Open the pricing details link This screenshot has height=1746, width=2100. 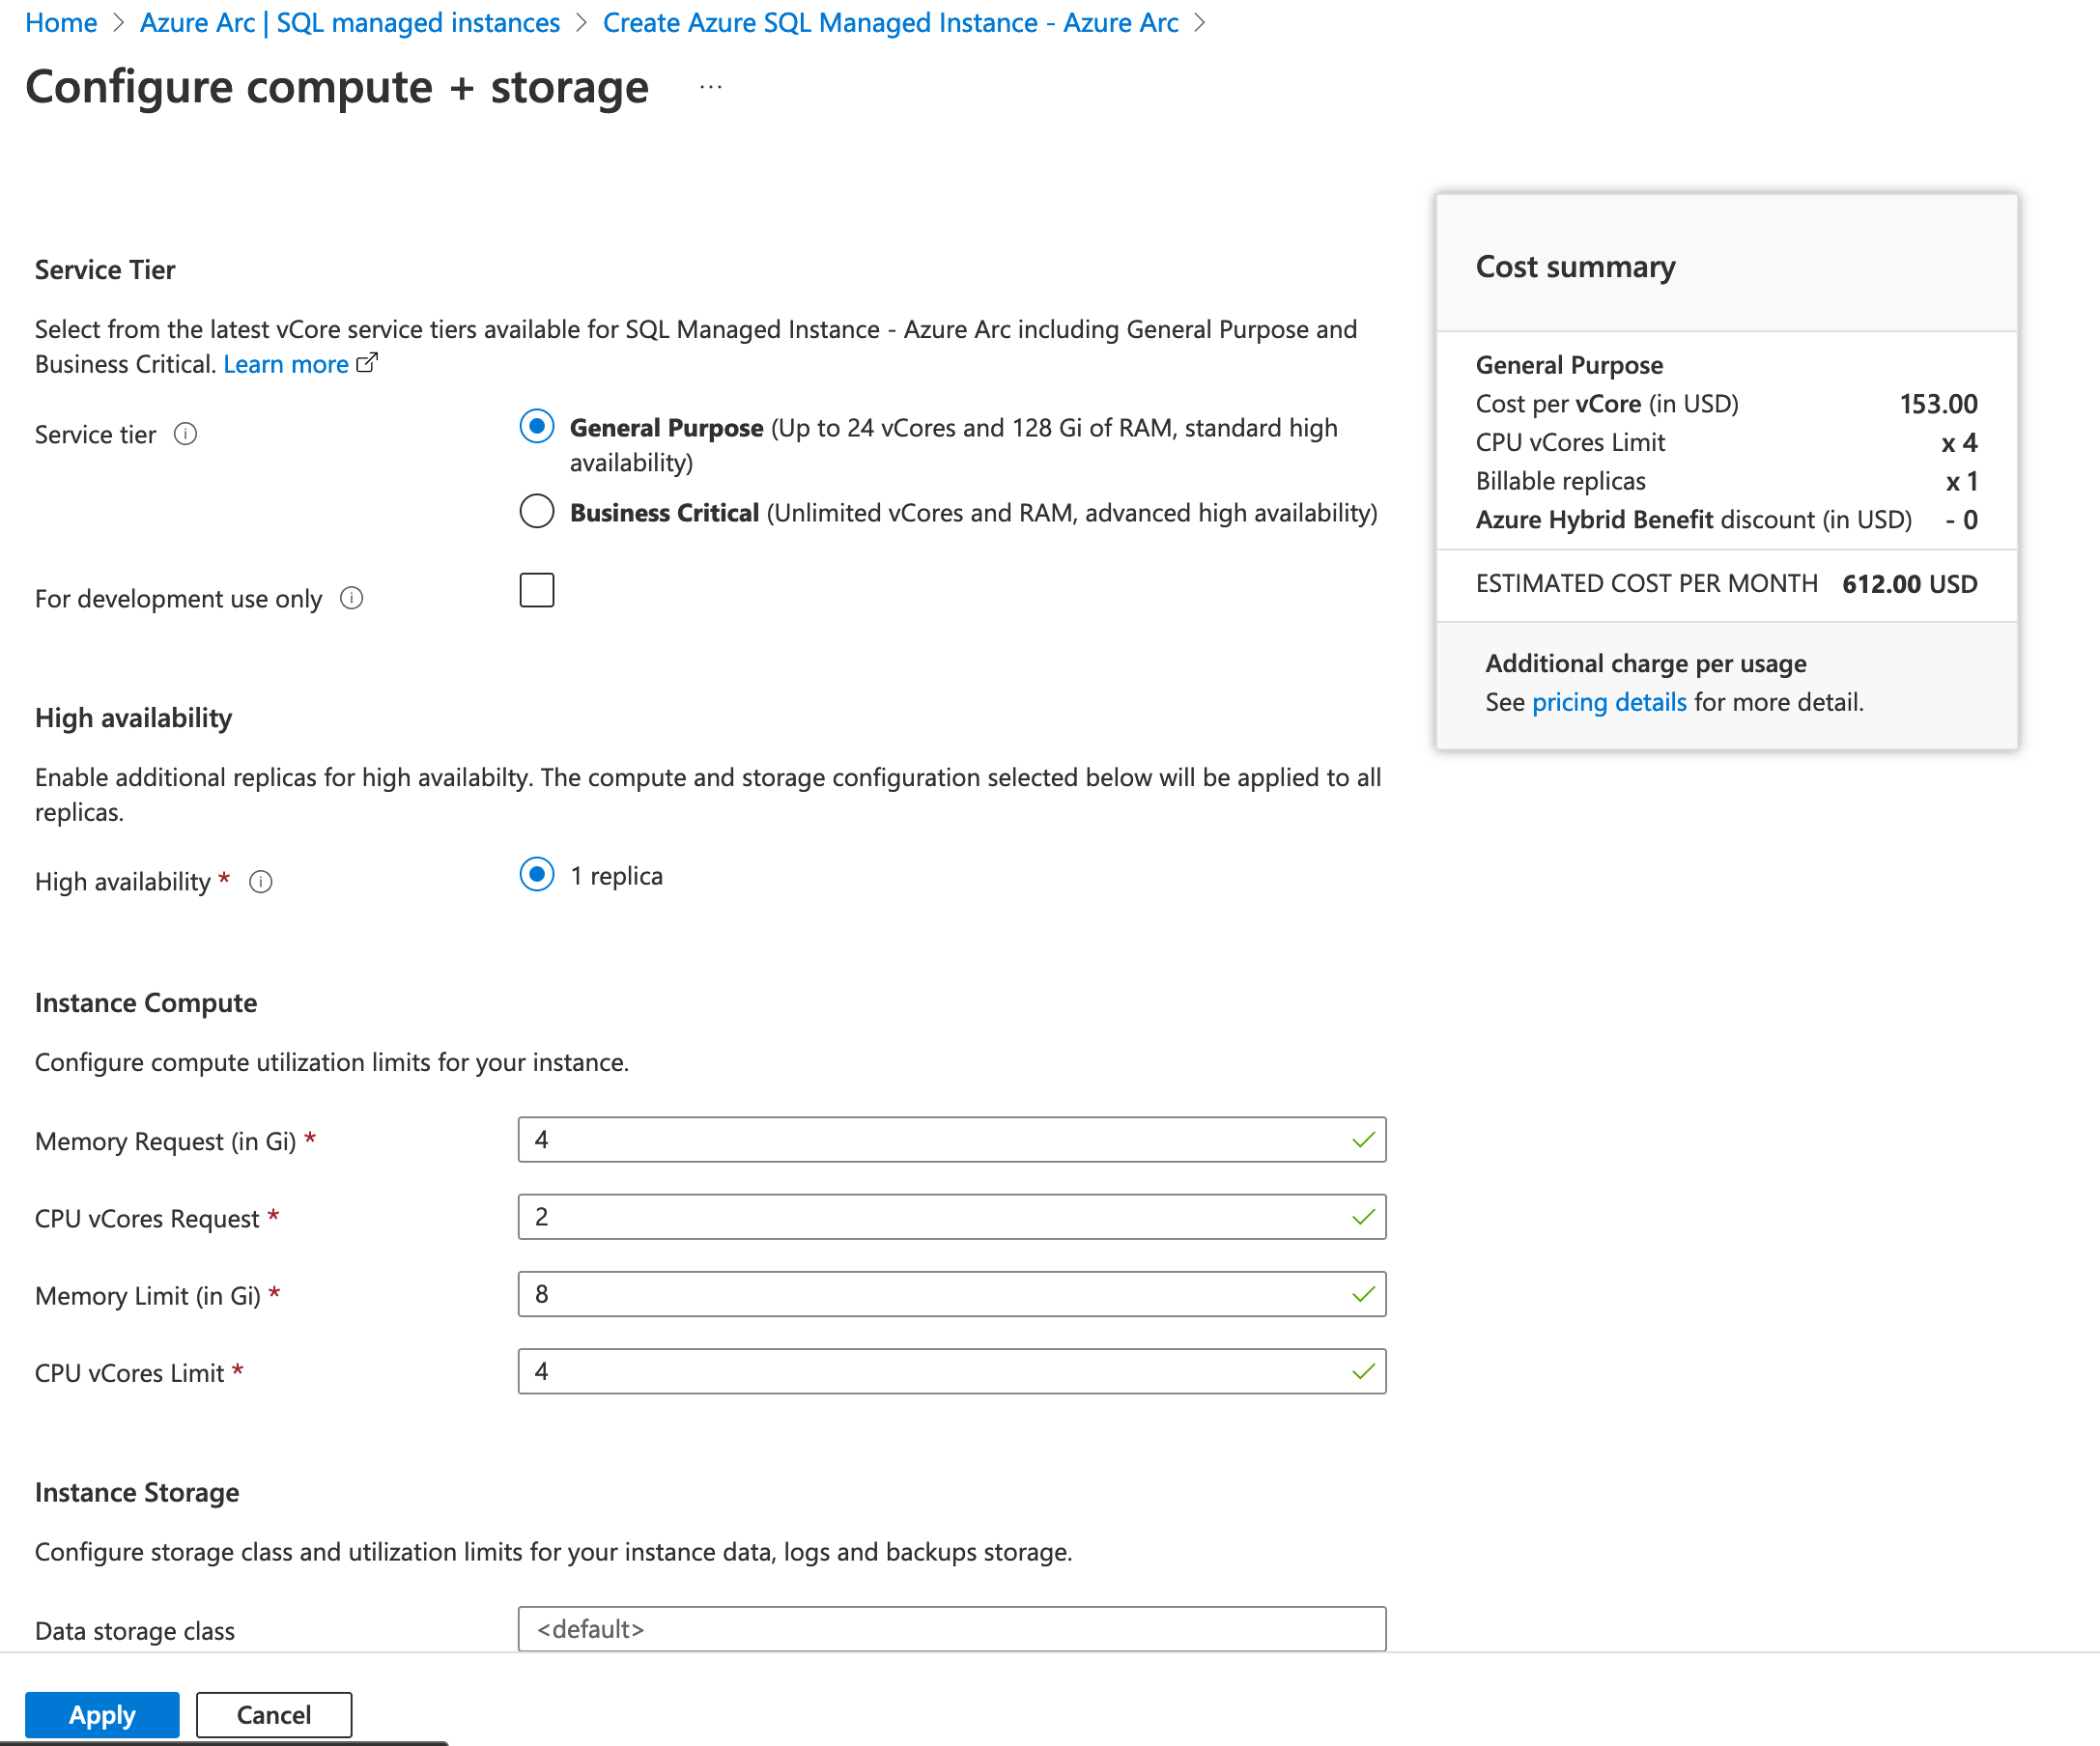[1609, 702]
